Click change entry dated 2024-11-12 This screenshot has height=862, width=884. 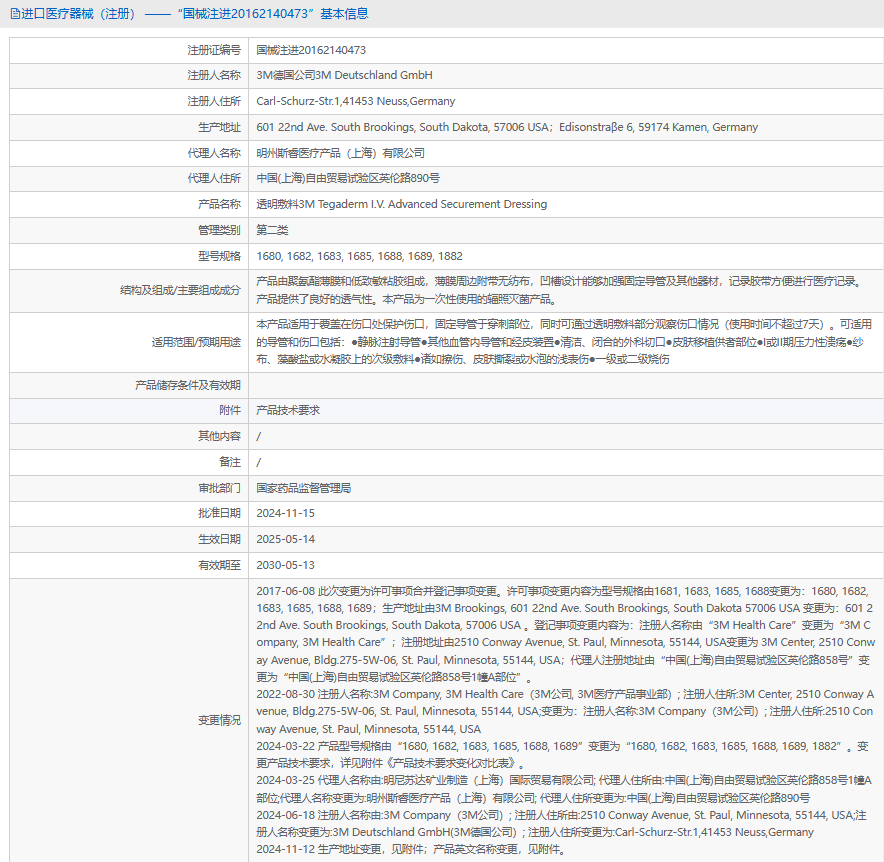(x=411, y=849)
